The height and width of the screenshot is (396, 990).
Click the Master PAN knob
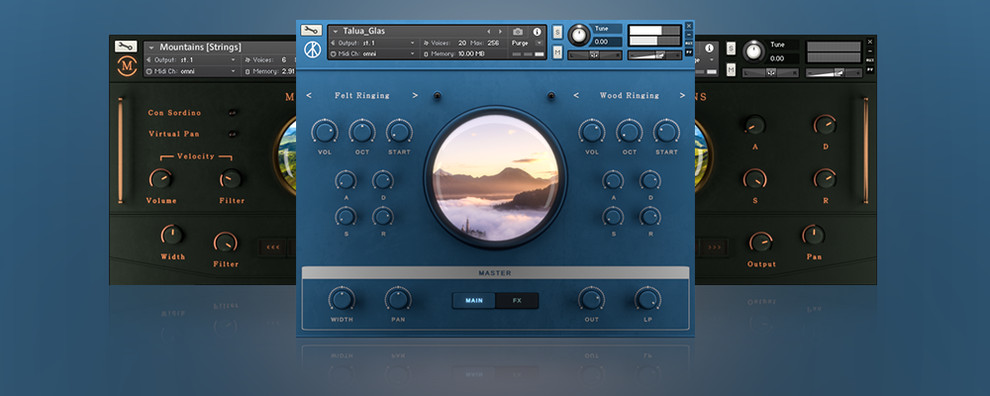click(398, 299)
